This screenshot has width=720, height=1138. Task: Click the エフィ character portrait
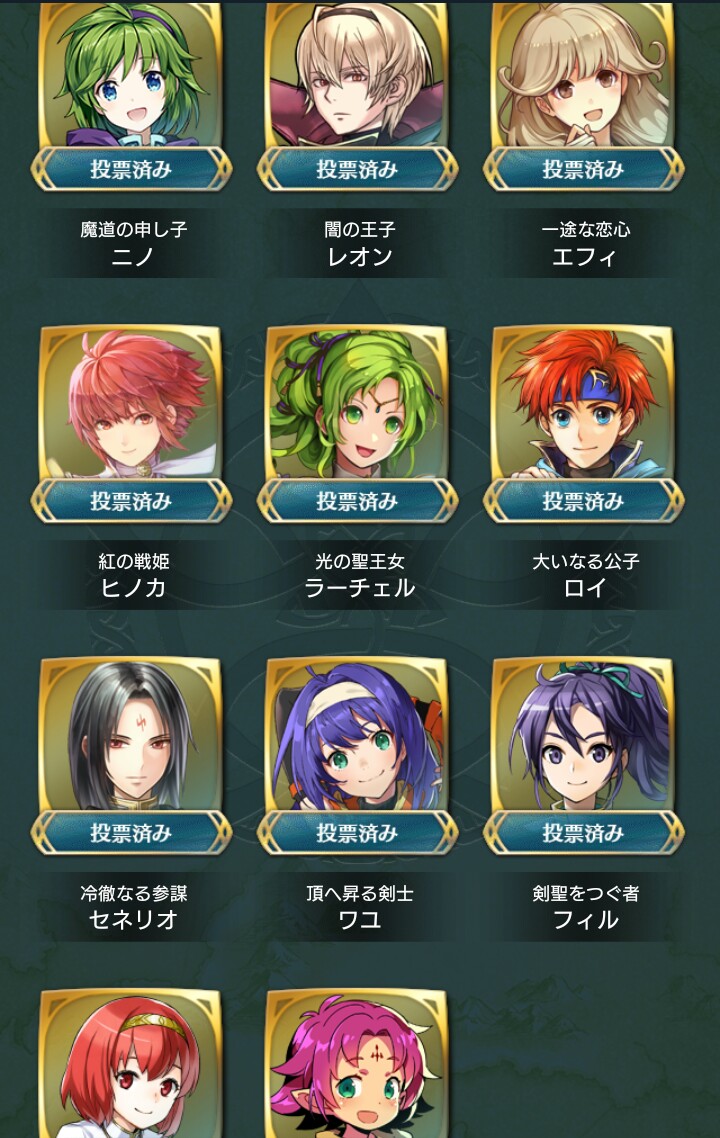pos(584,75)
